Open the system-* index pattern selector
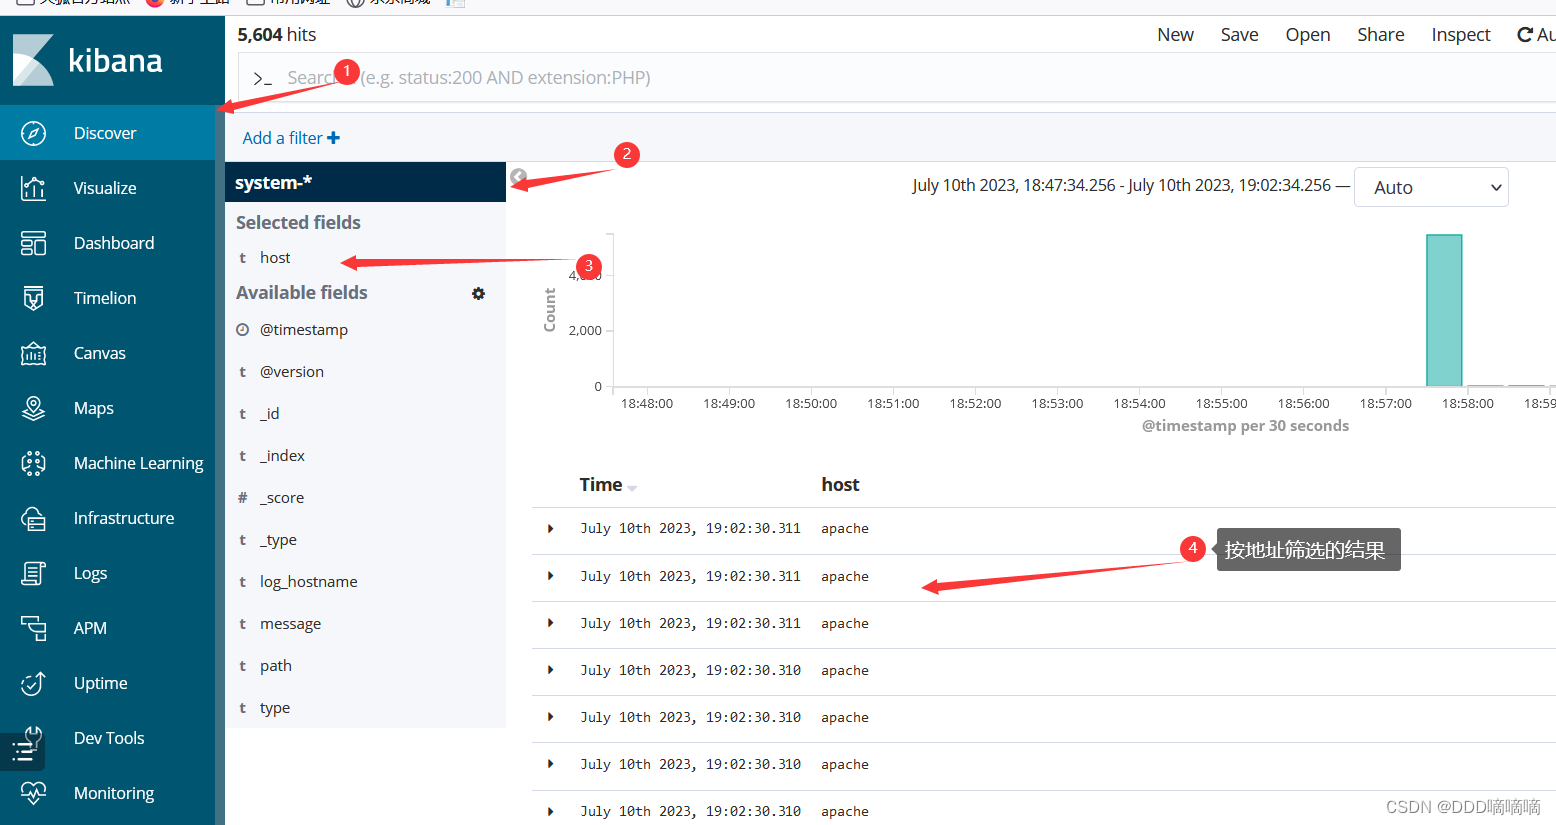Screen dimensions: 1556x825 [x=365, y=182]
